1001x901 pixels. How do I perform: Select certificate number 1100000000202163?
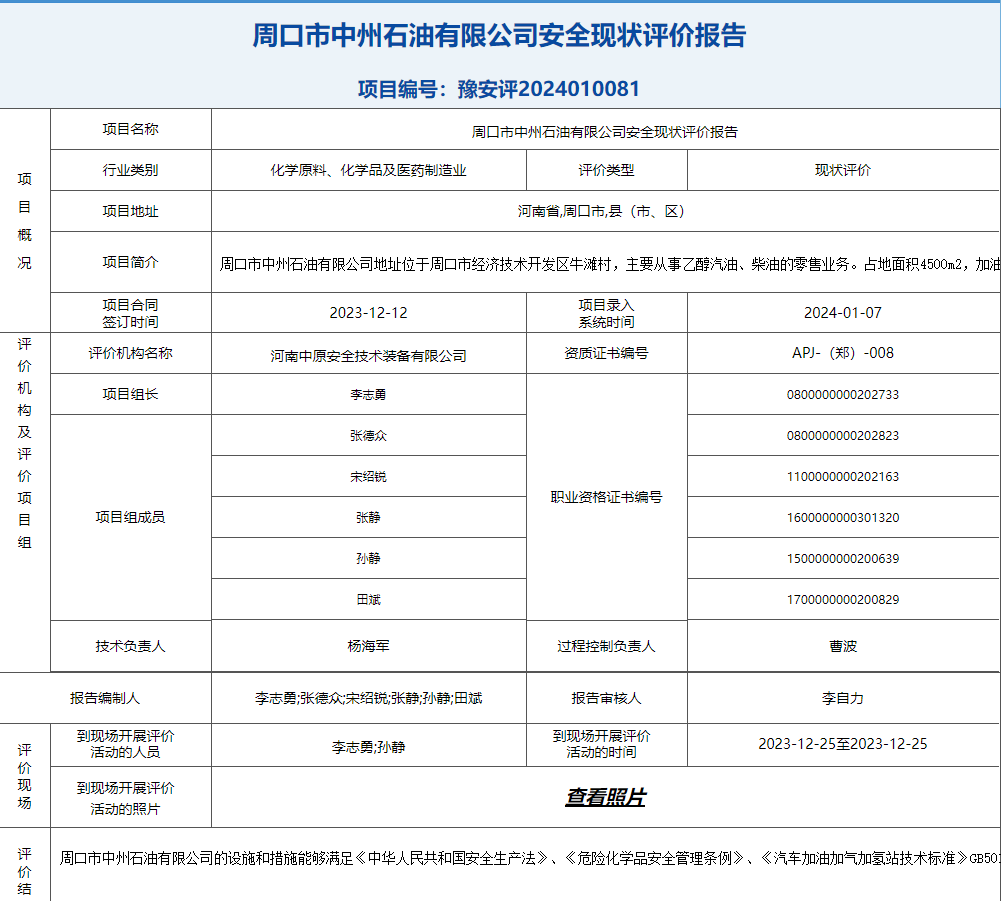(843, 476)
